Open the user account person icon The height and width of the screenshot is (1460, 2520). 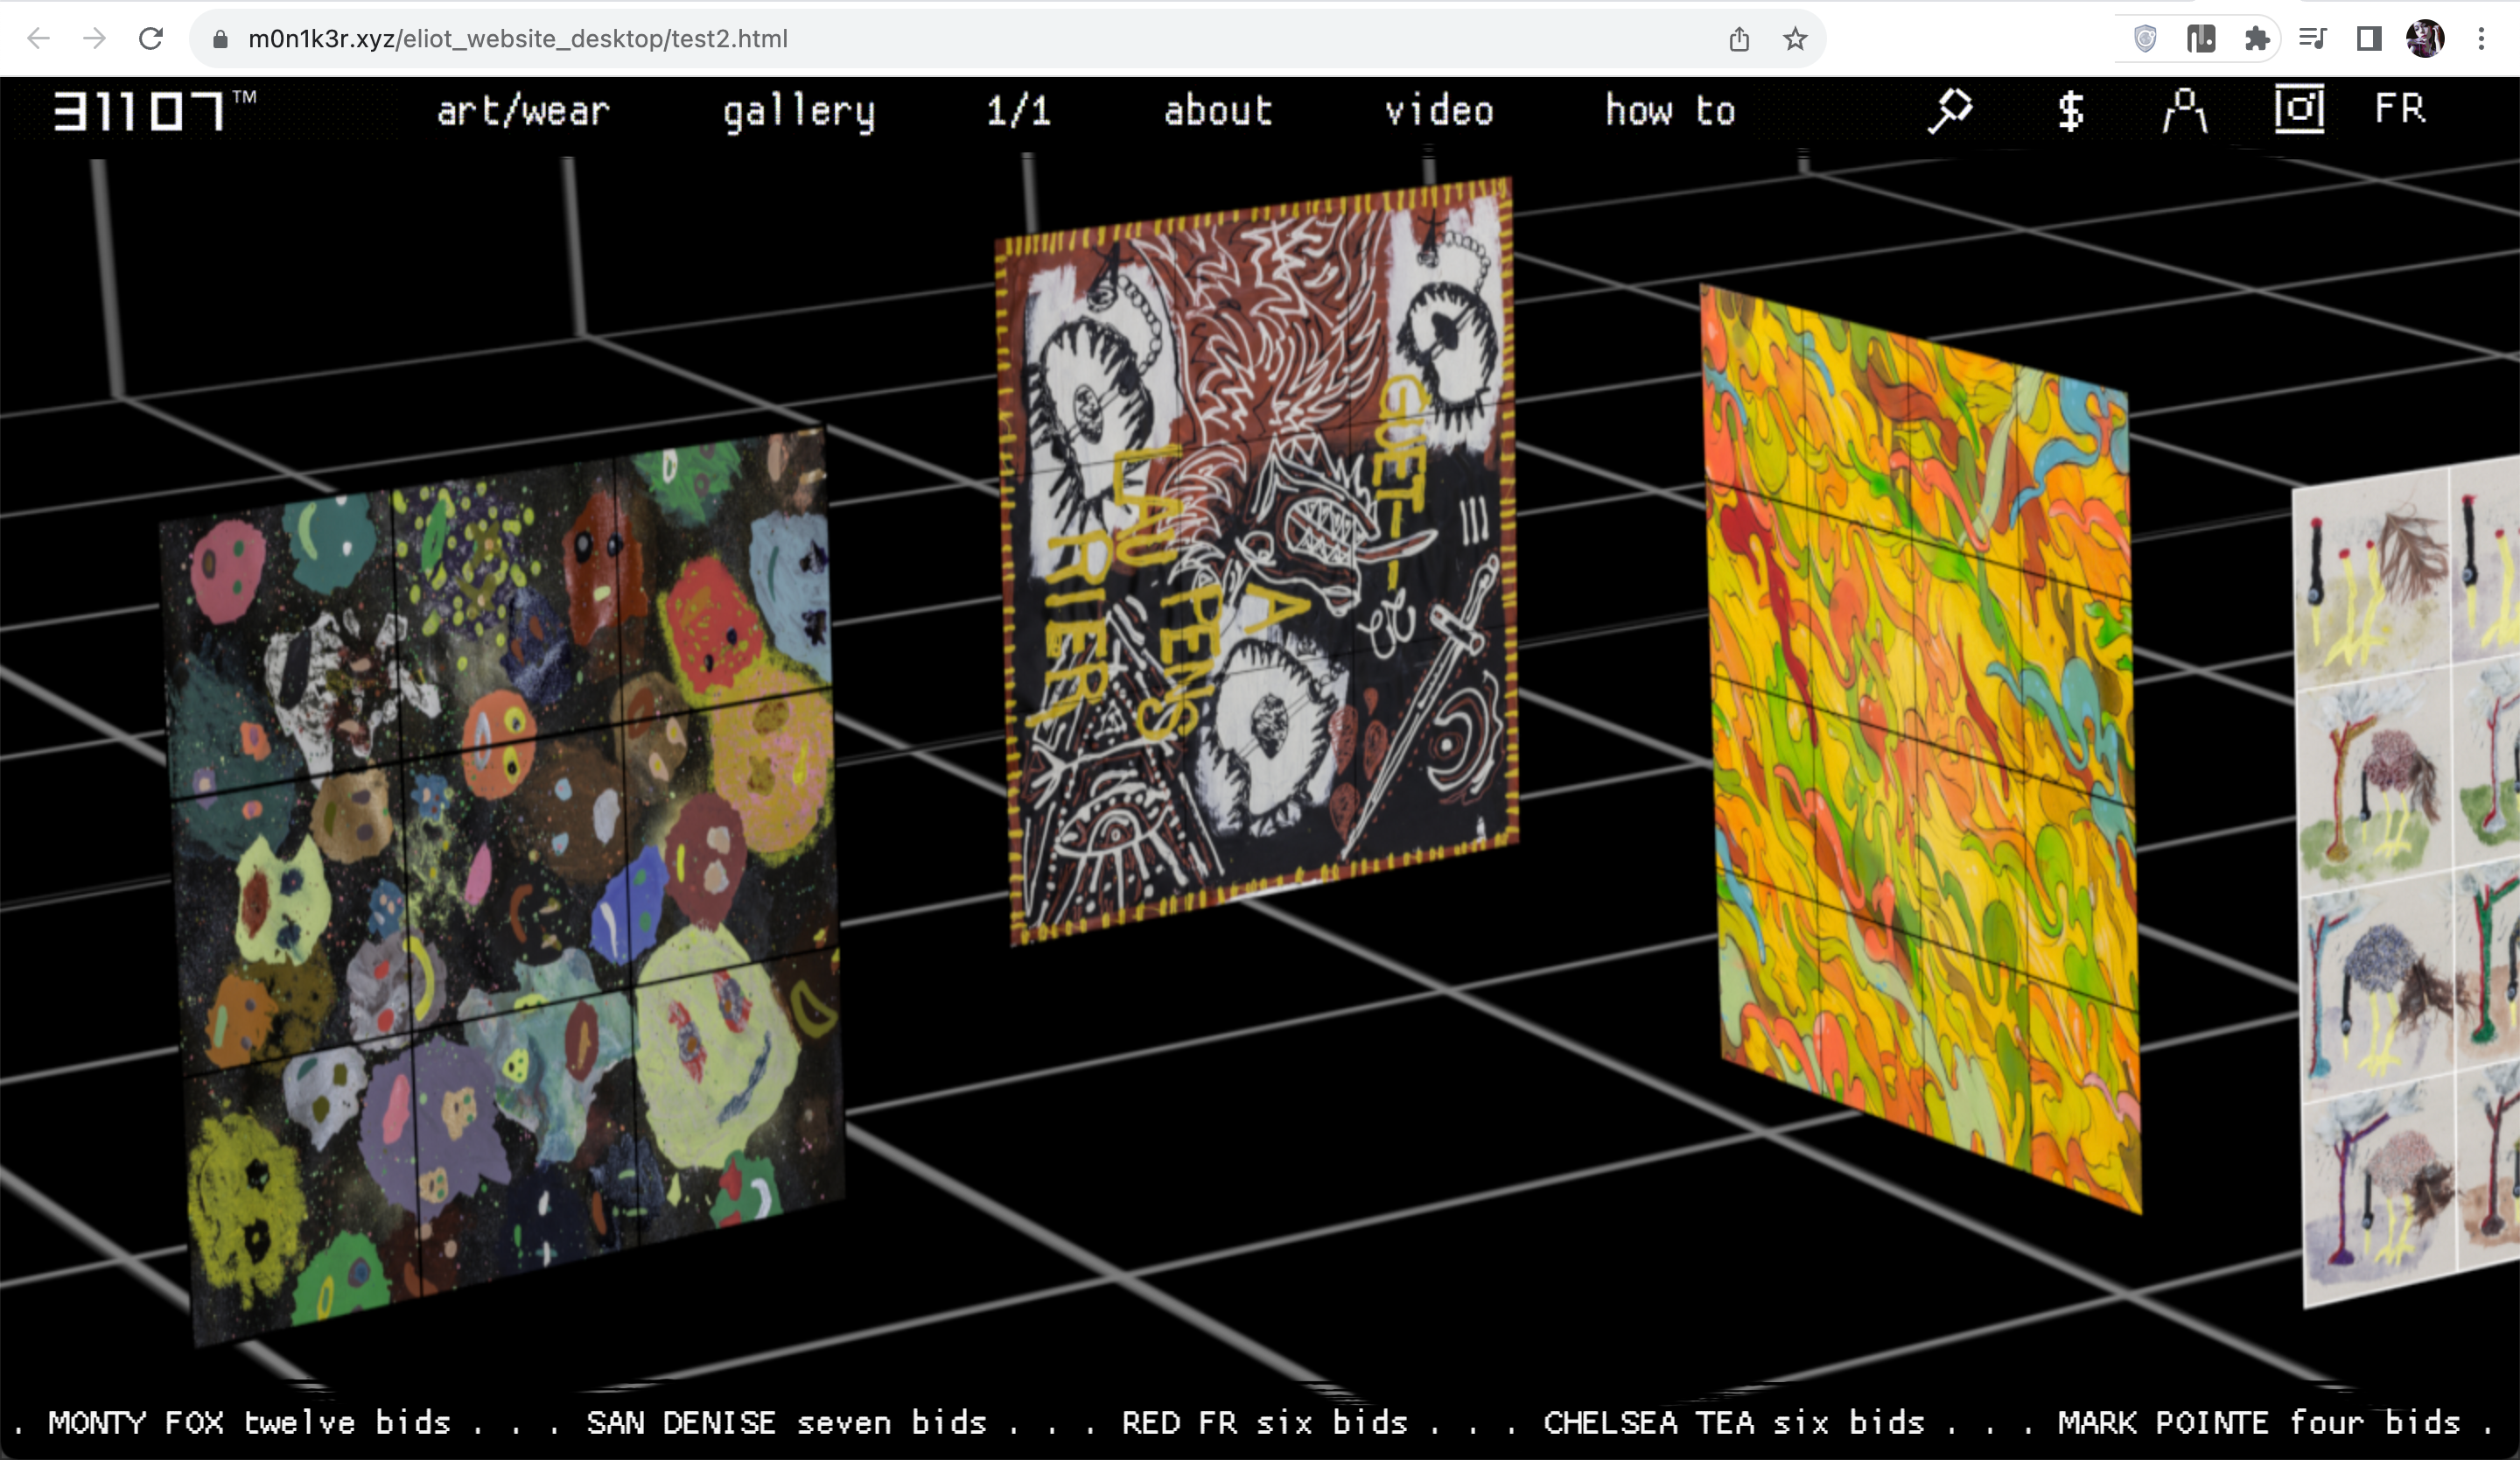click(2185, 110)
